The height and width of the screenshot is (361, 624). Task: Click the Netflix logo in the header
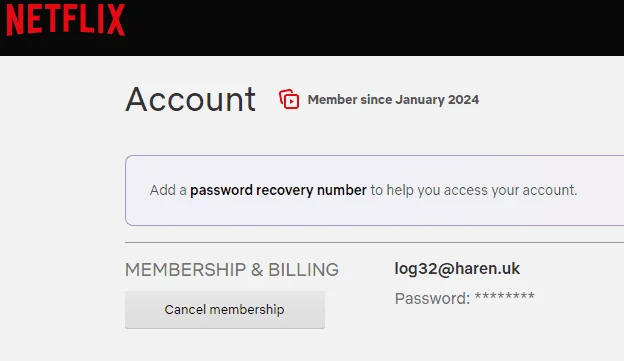[x=66, y=20]
